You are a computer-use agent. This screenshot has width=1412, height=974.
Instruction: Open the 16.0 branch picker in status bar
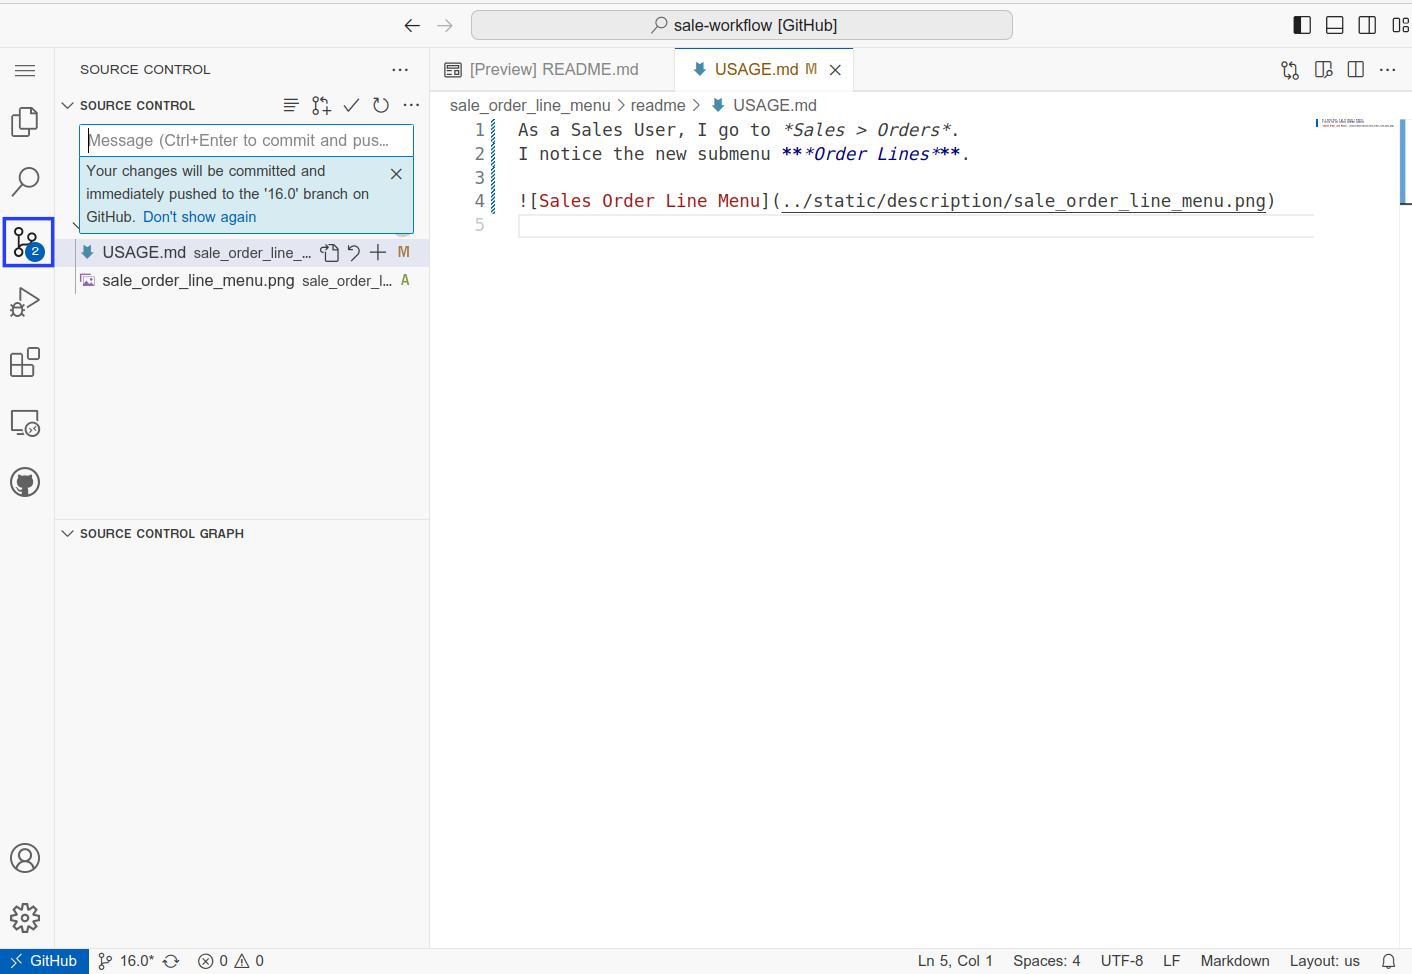(127, 961)
